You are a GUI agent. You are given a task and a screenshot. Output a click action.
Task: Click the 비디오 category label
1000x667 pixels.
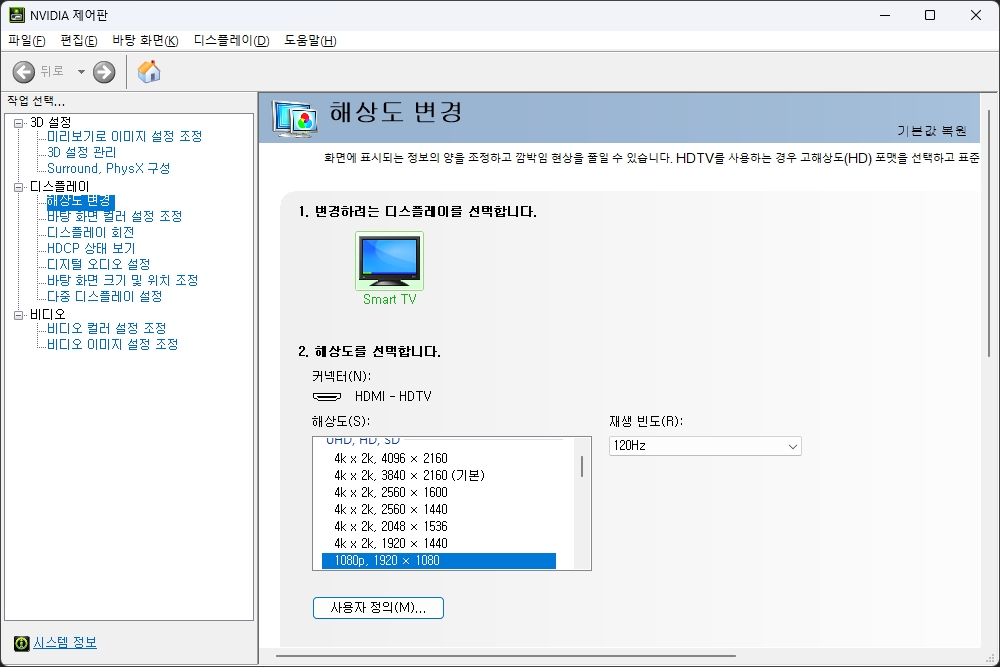[48, 314]
